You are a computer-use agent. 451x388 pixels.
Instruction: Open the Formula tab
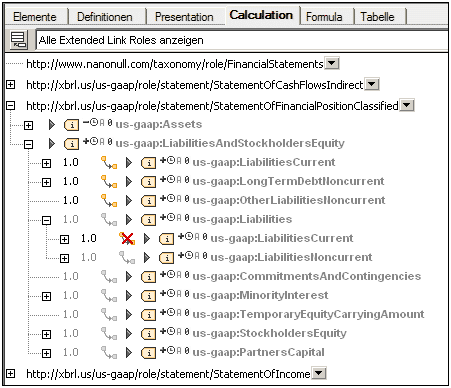(x=324, y=17)
